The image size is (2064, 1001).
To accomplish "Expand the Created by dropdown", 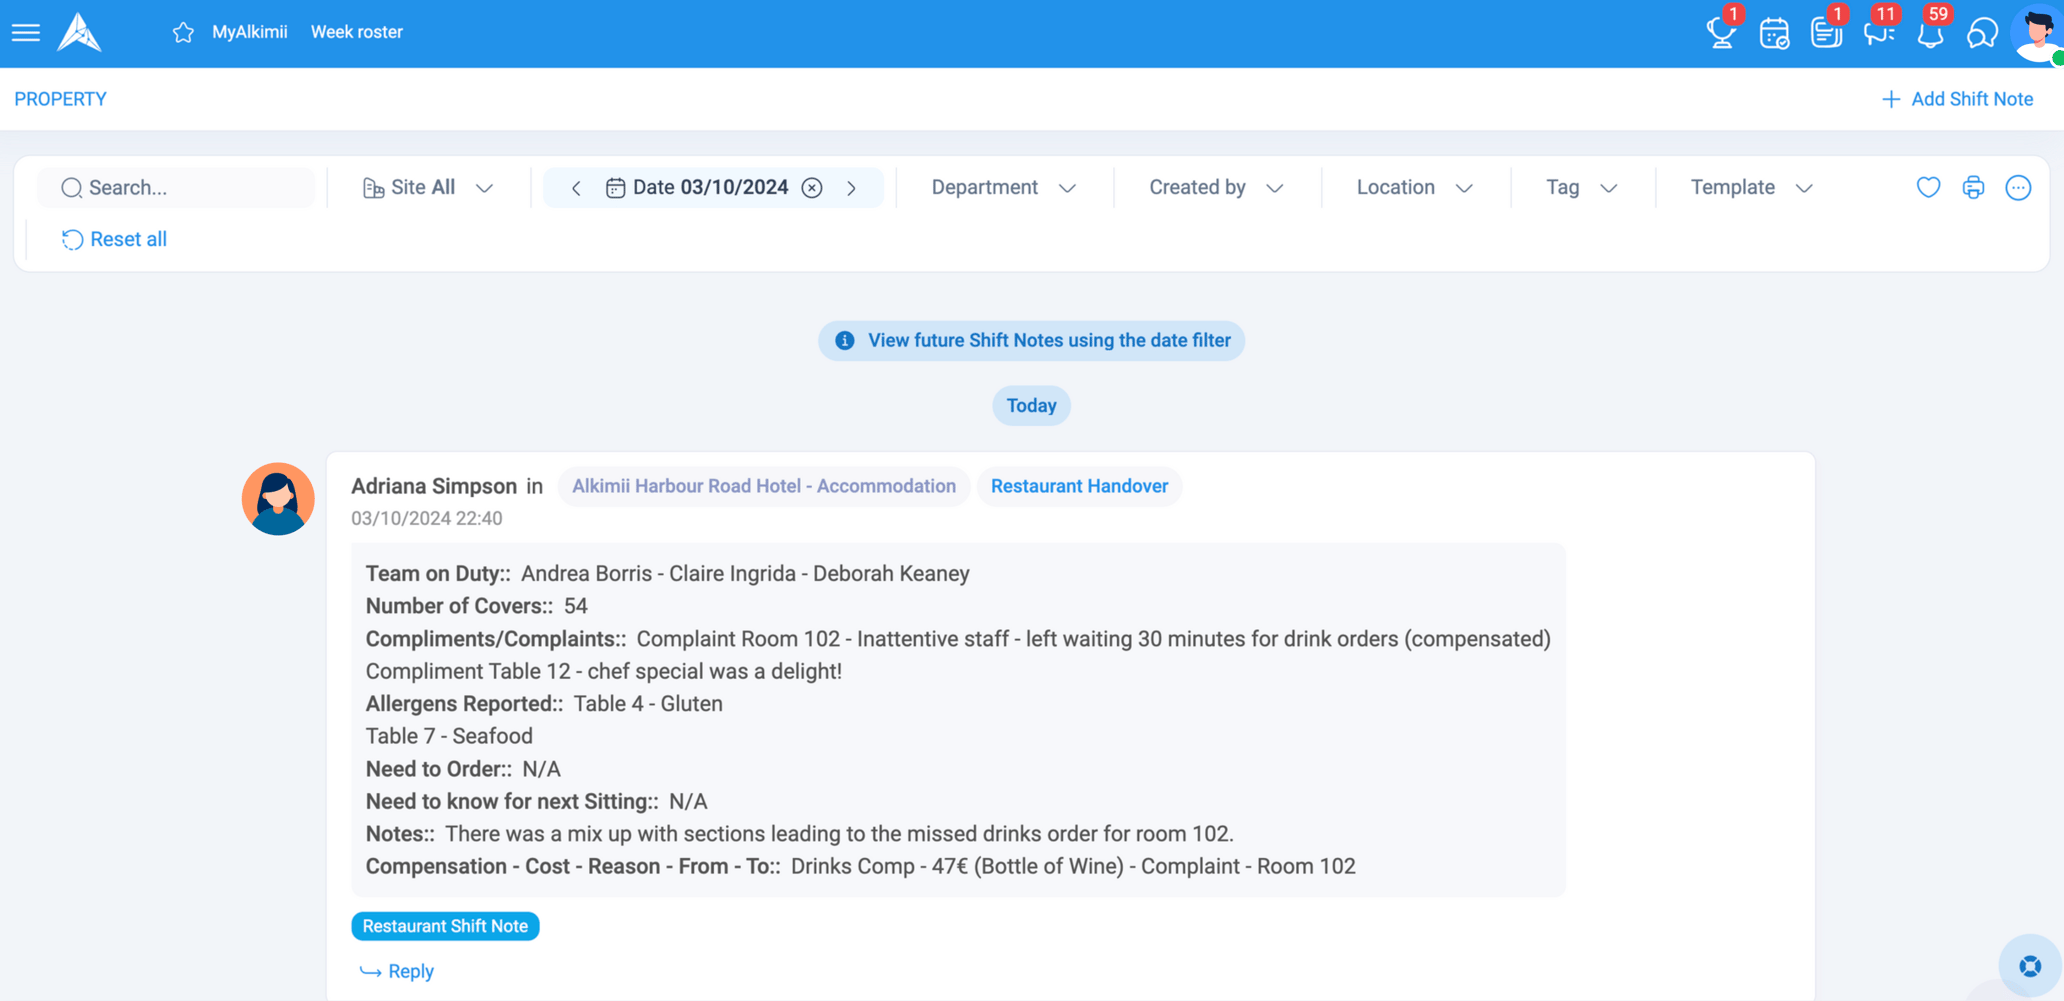I will pos(1215,188).
